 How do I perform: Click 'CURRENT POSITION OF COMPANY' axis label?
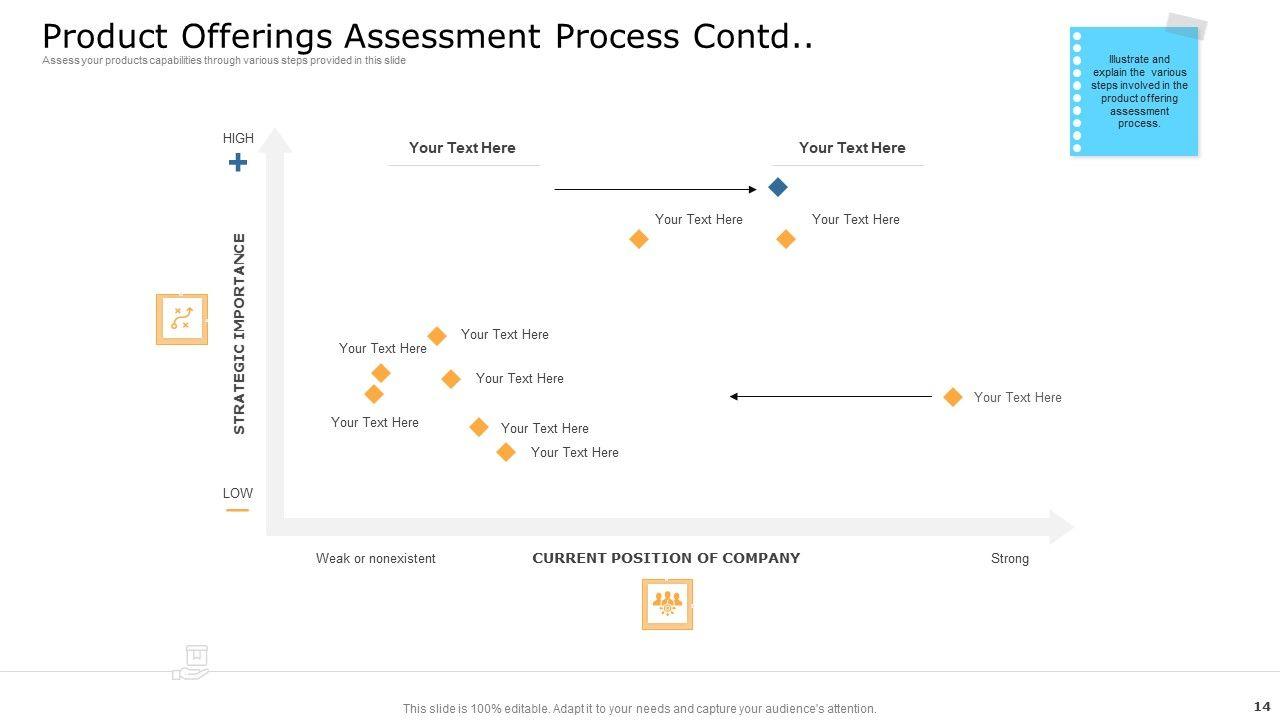[666, 558]
